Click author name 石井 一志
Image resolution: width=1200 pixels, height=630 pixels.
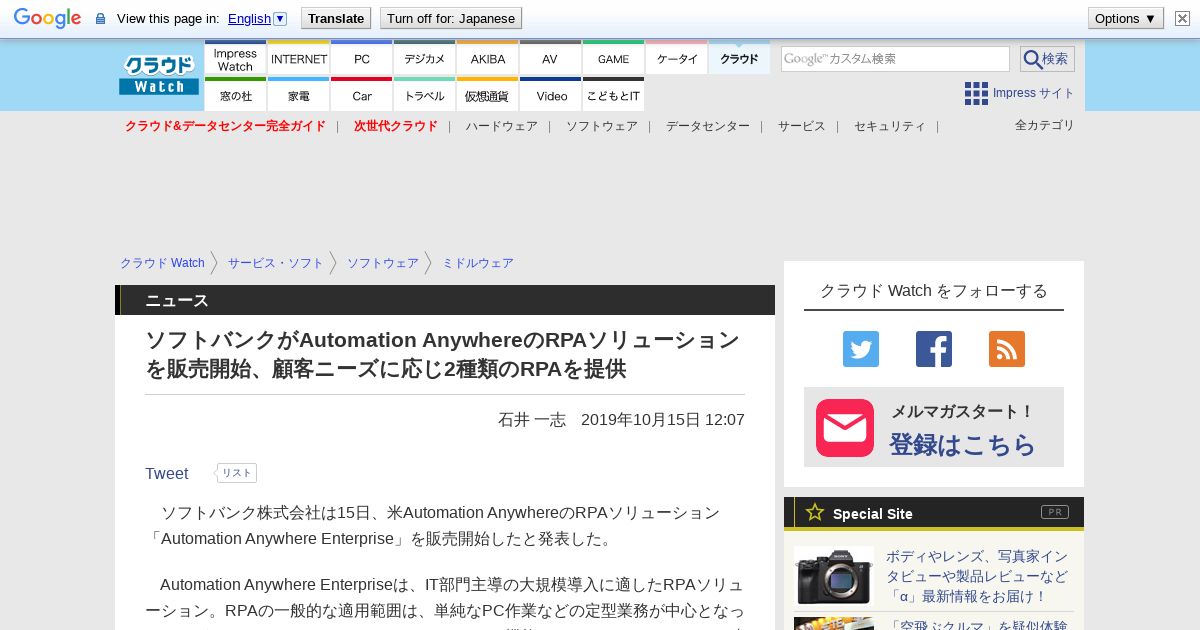pyautogui.click(x=532, y=420)
